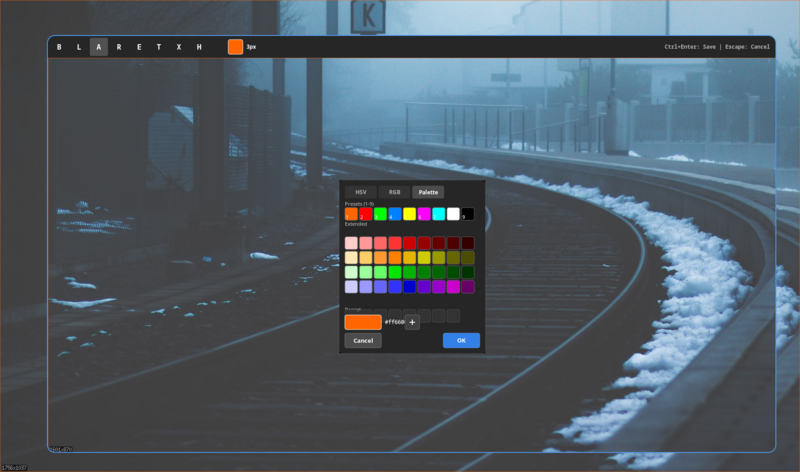This screenshot has width=800, height=472.
Task: Pick green preset number 3
Action: 380,214
